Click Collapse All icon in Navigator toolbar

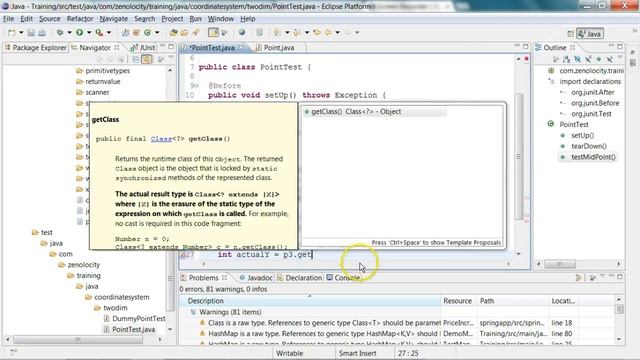coord(136,60)
